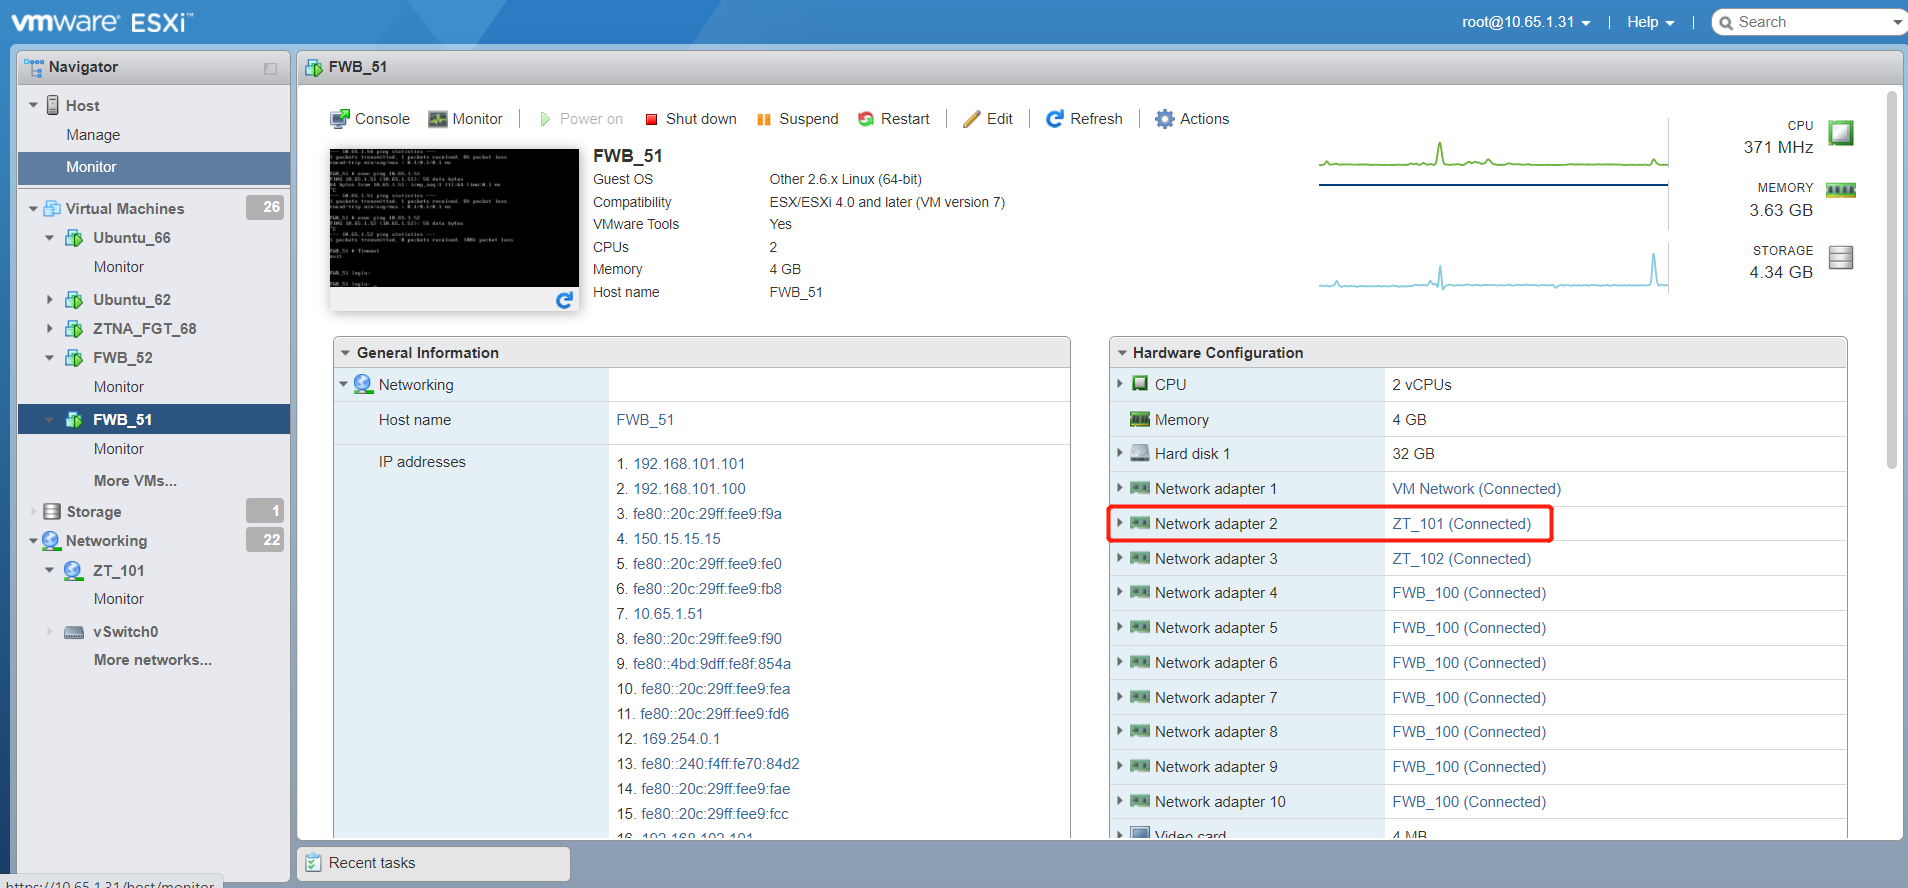Click the Virtual Machines count badge 26

point(265,207)
